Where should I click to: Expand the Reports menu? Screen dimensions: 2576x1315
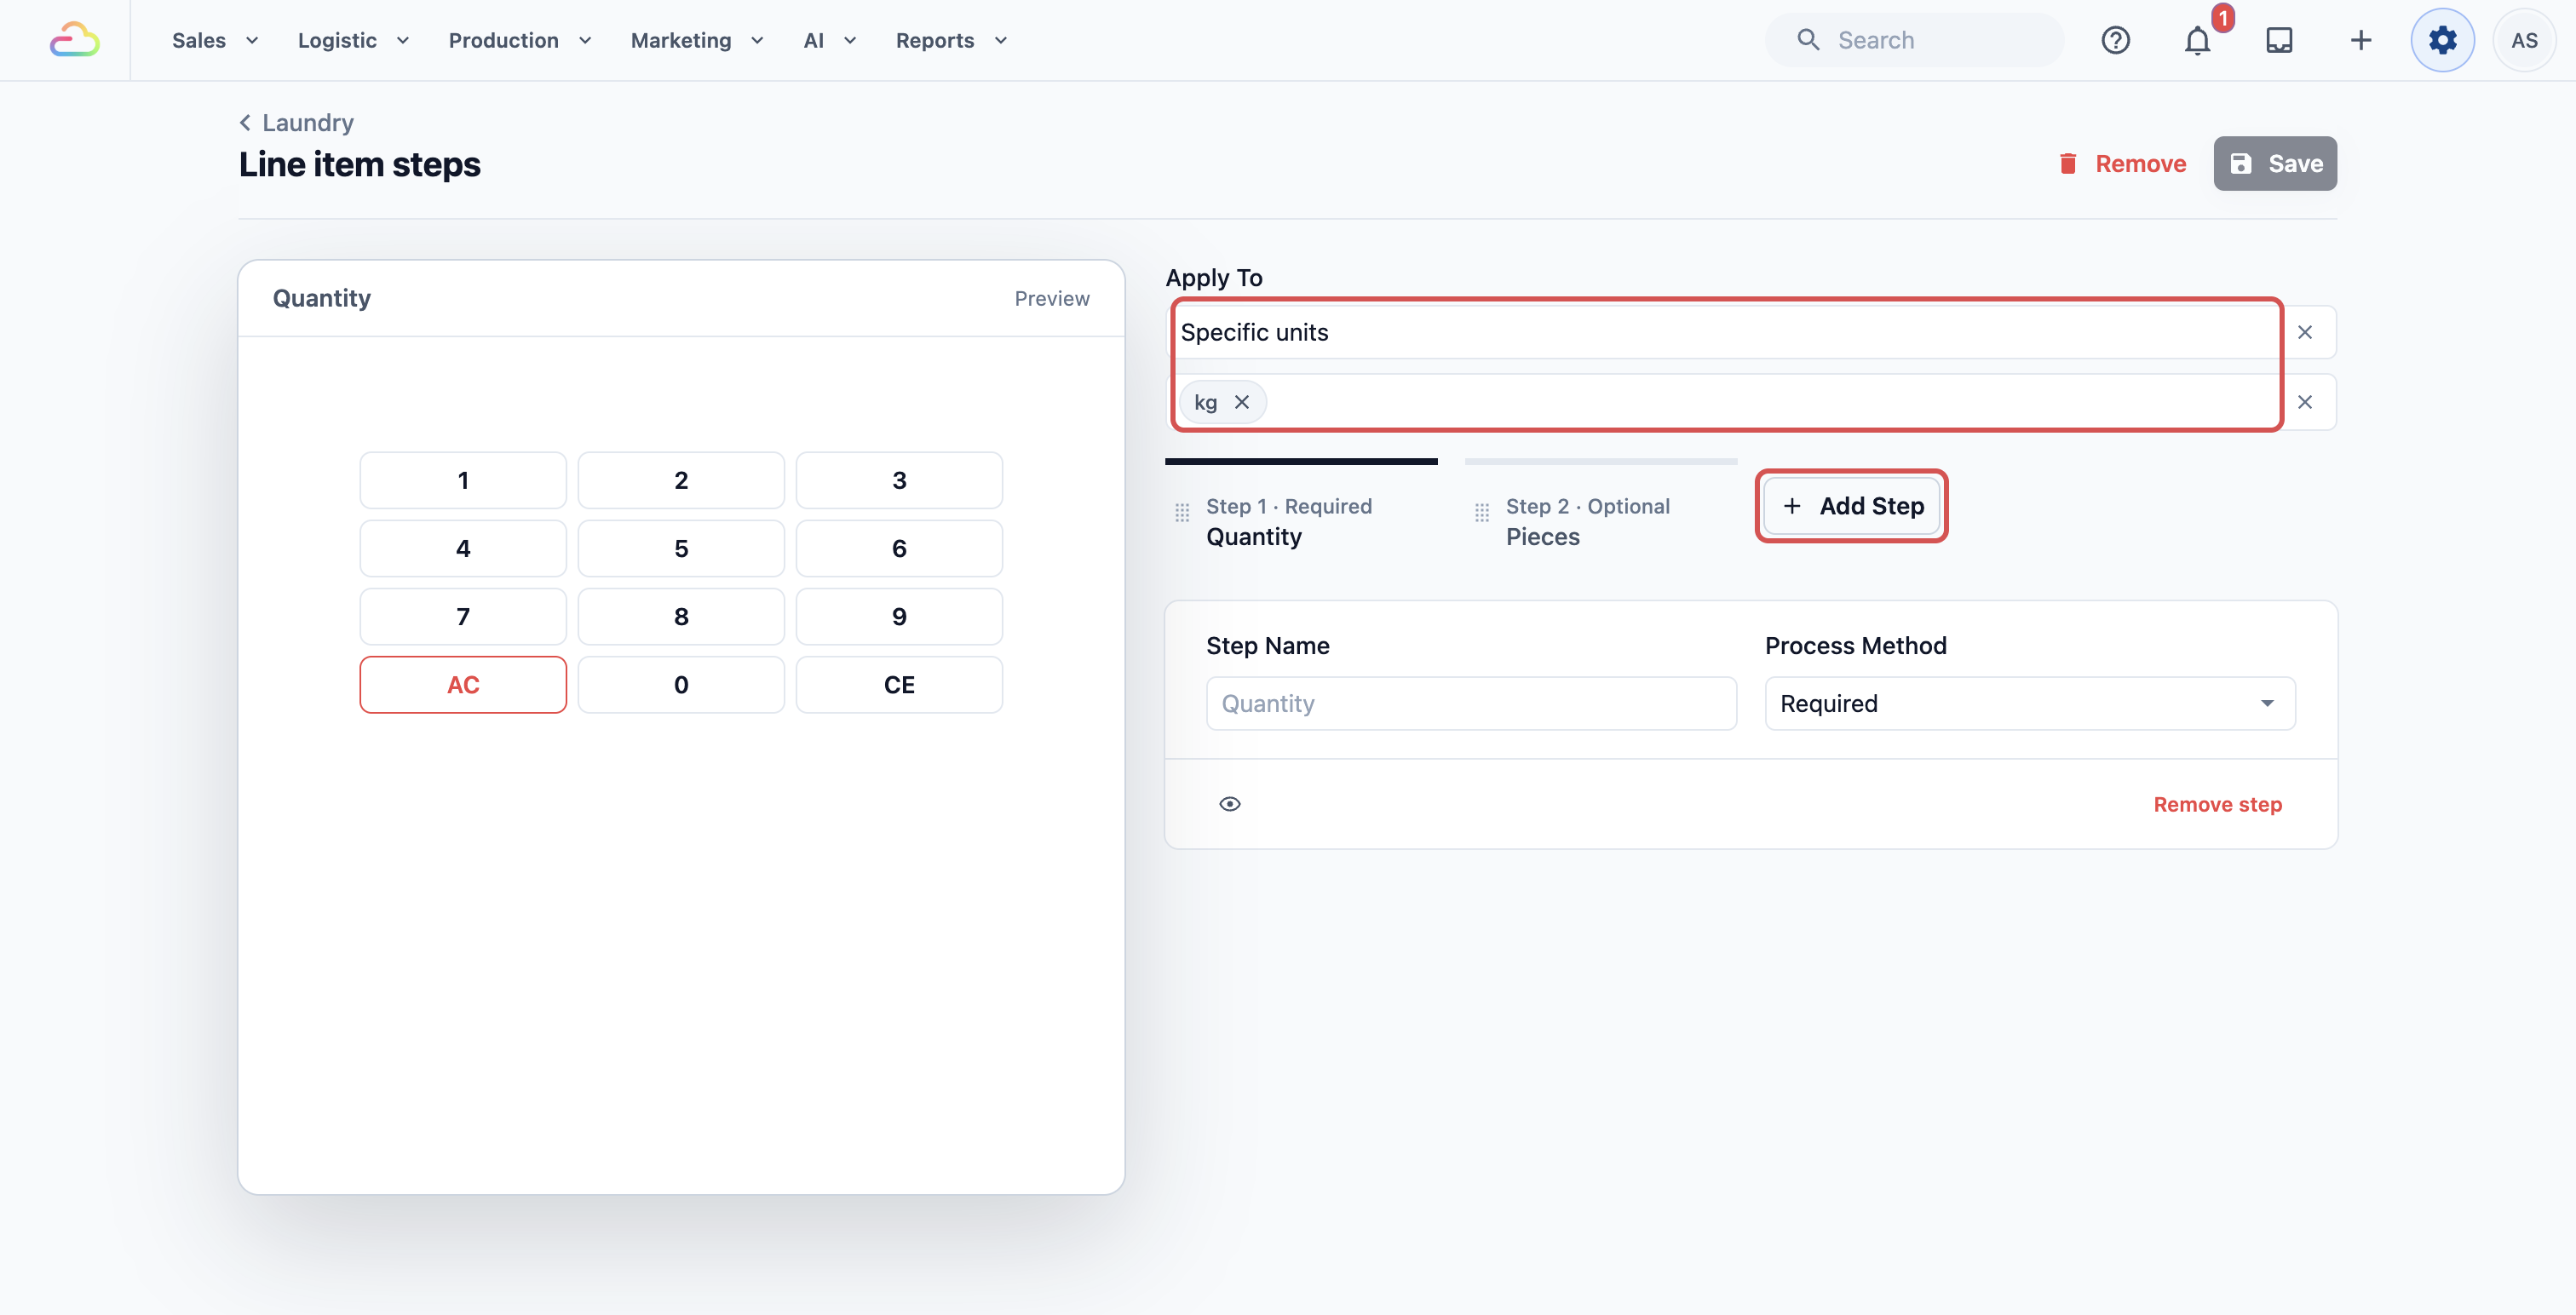(951, 40)
